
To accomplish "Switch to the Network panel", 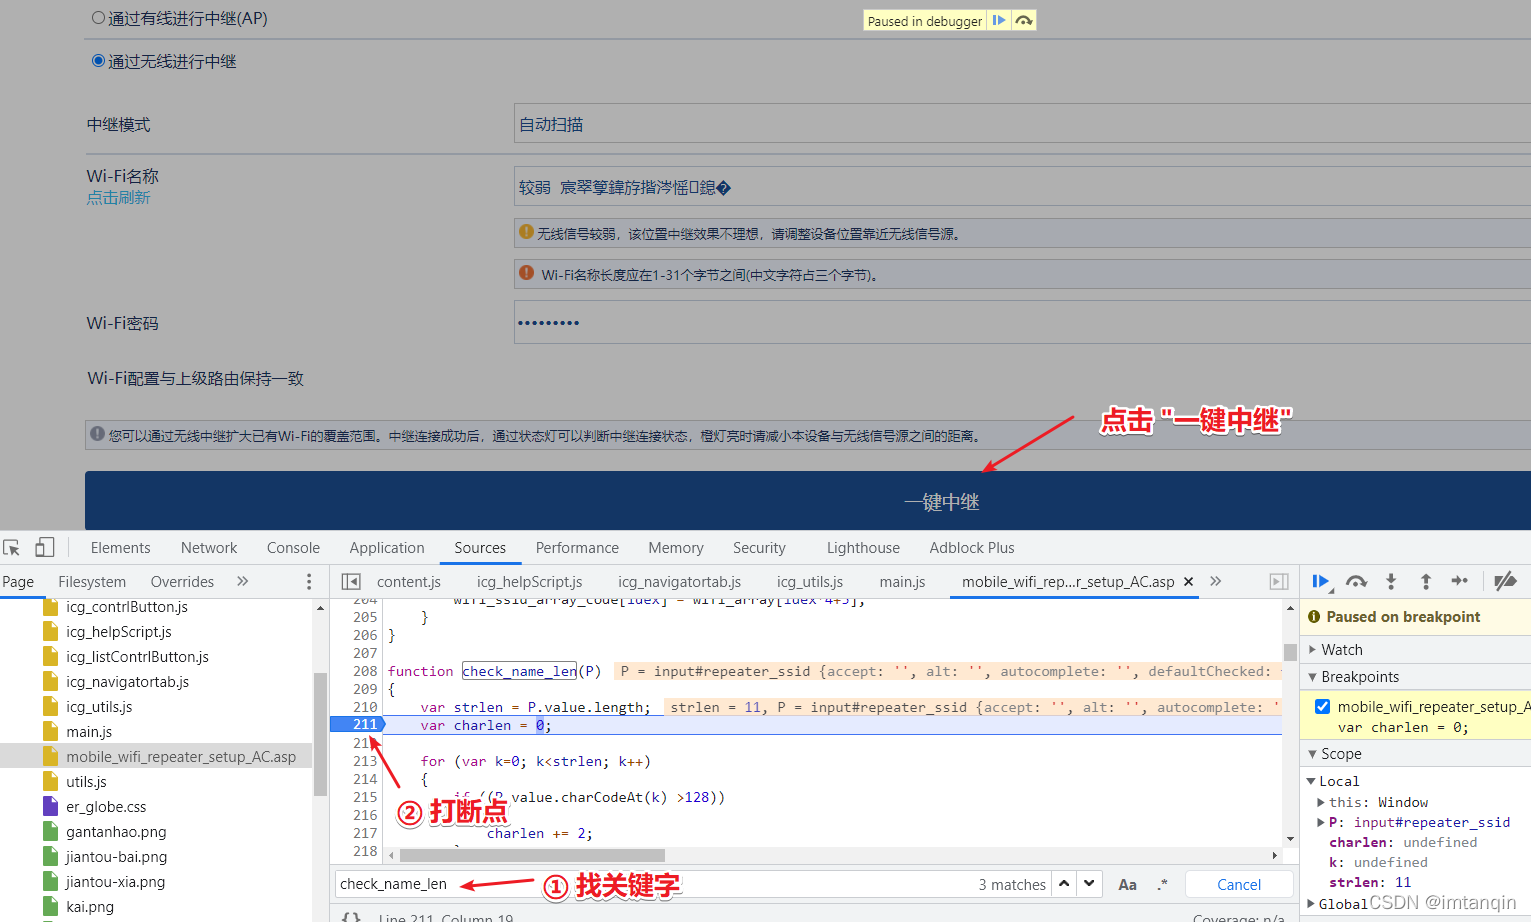I will (x=209, y=547).
